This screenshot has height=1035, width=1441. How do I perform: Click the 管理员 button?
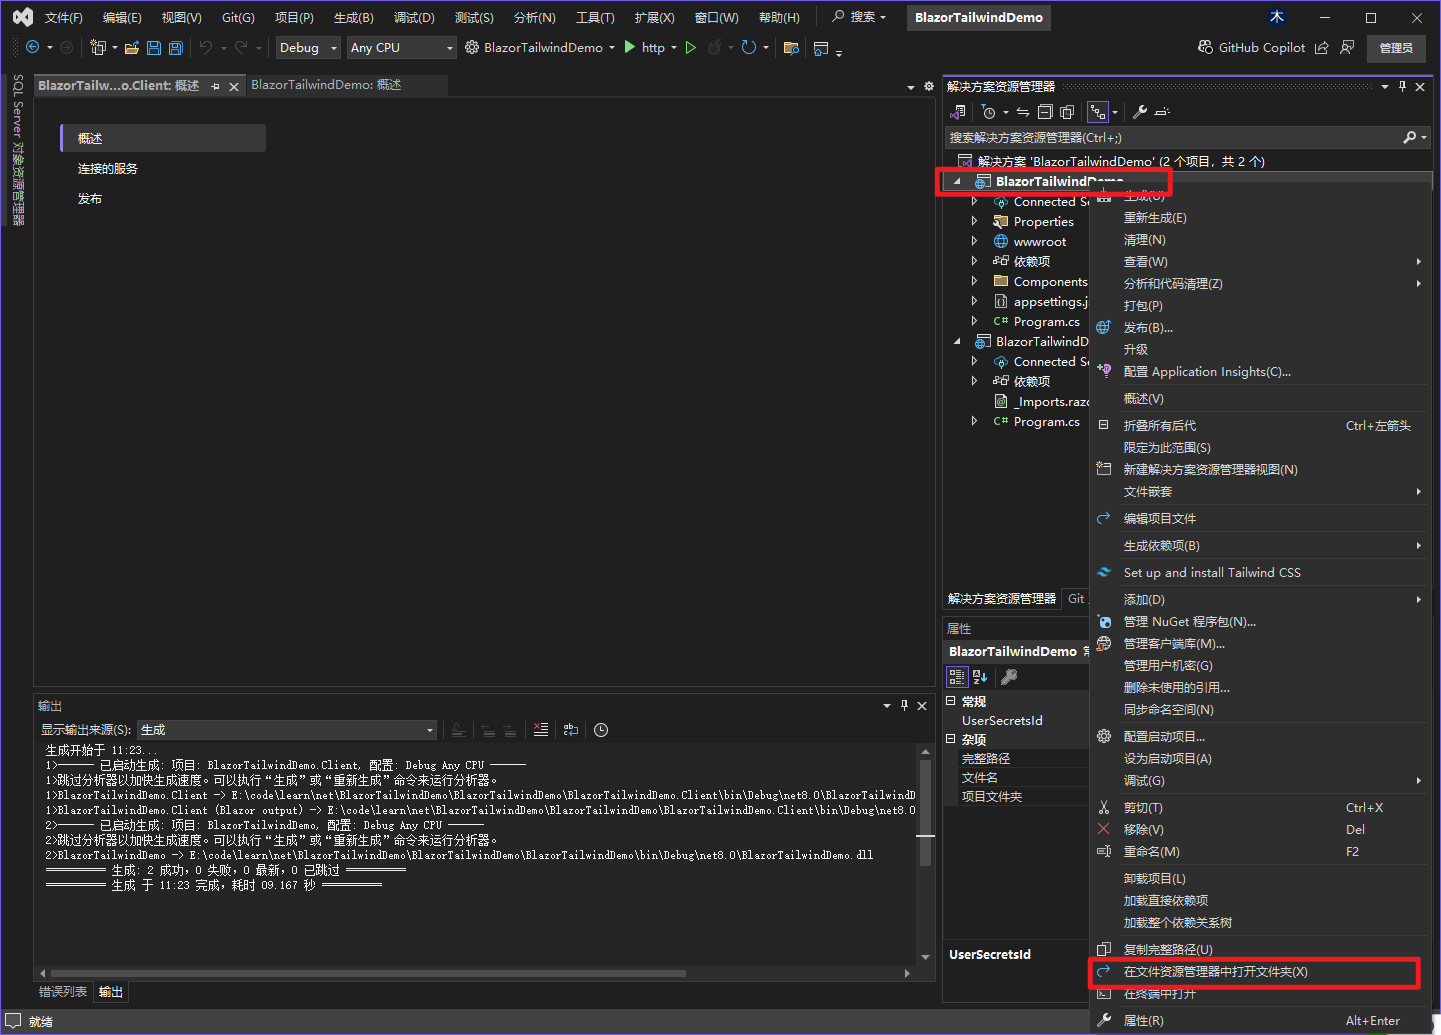[1396, 47]
